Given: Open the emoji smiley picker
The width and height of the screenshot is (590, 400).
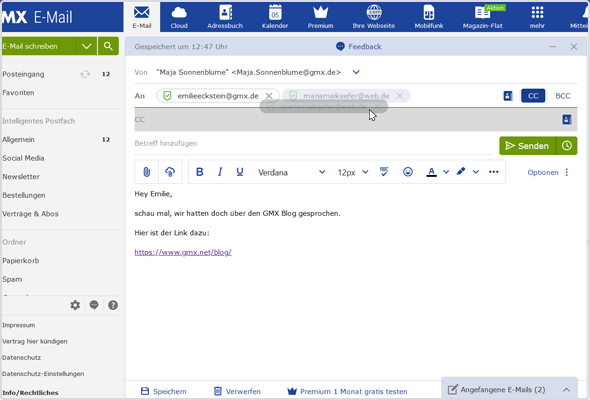Looking at the screenshot, I should coord(408,172).
